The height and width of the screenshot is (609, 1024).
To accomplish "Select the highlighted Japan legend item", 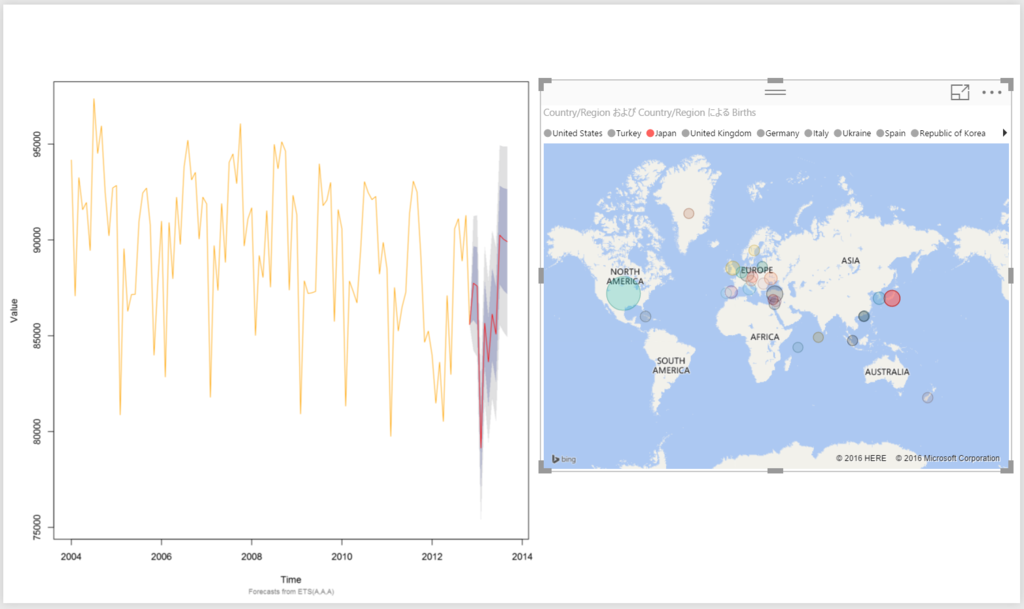I will (662, 133).
